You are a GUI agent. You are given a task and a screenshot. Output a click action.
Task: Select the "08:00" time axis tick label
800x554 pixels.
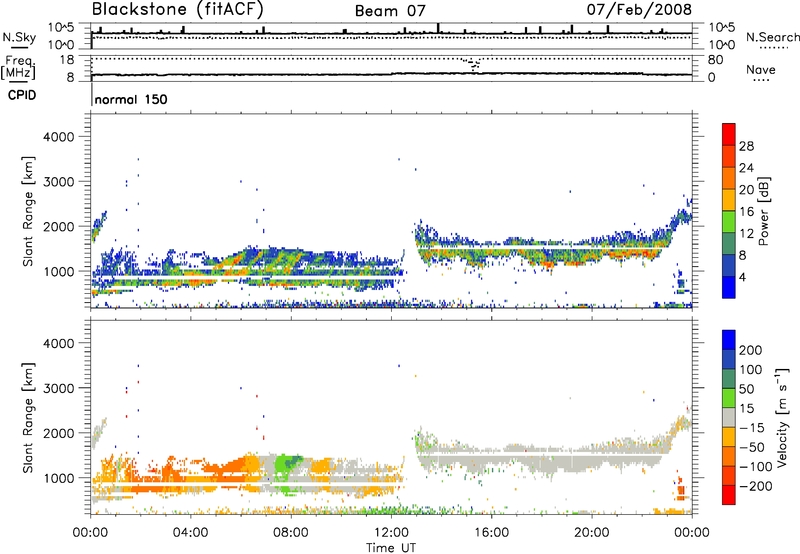tap(290, 533)
